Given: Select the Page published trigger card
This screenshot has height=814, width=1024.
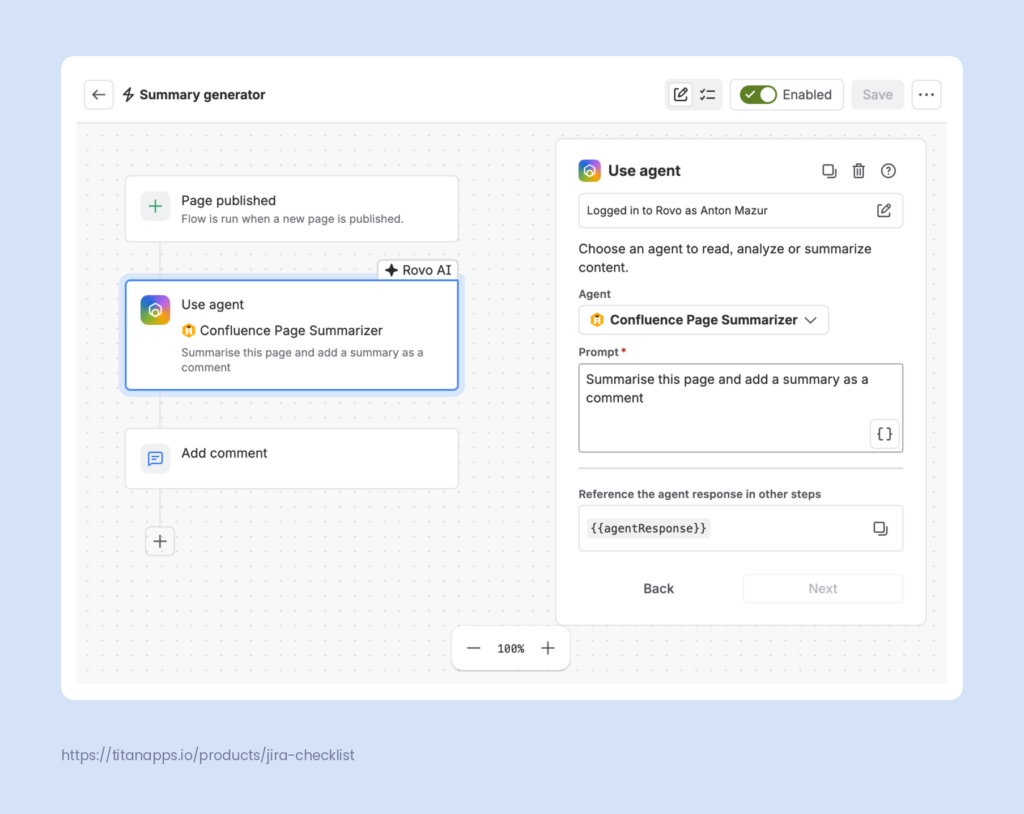Looking at the screenshot, I should pyautogui.click(x=292, y=209).
